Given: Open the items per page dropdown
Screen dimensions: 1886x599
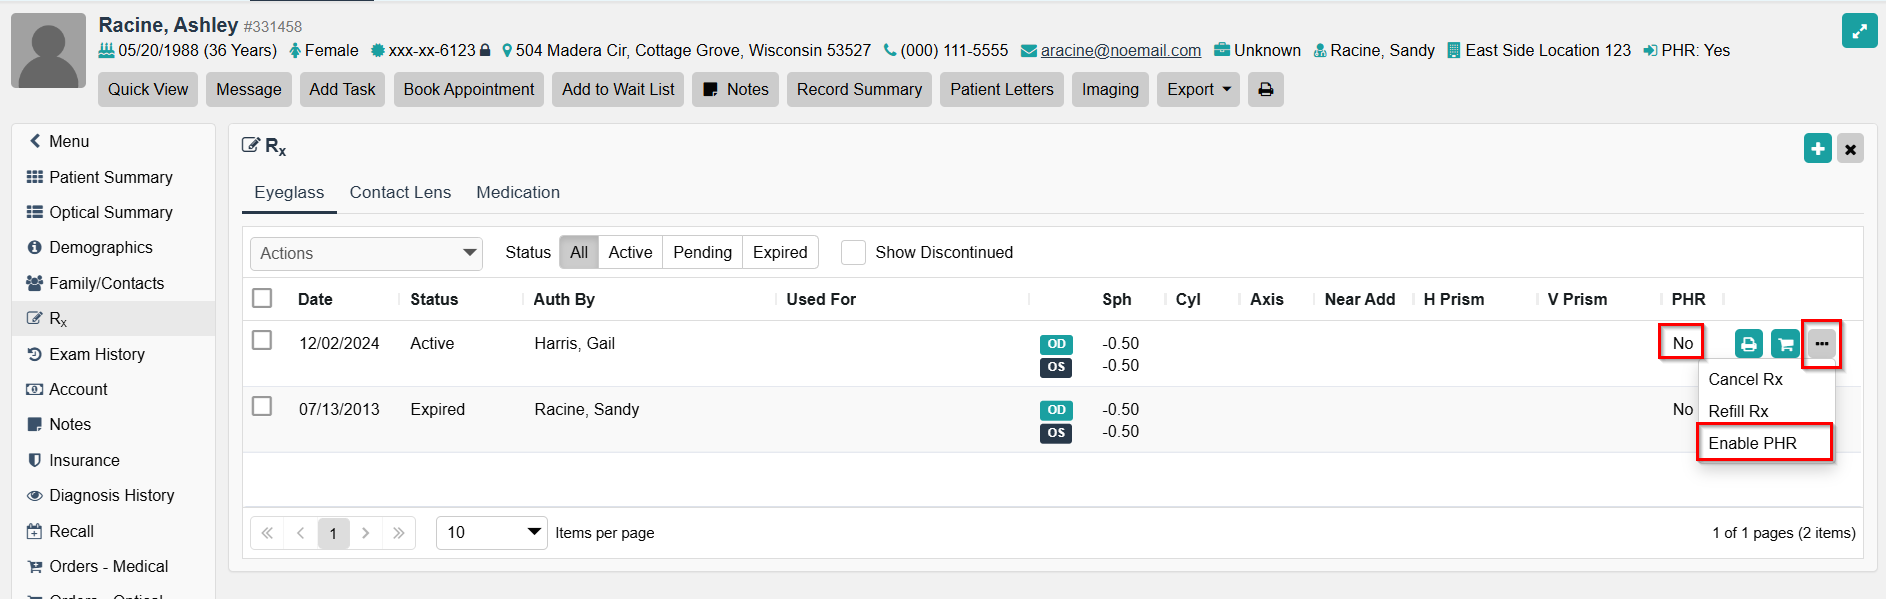Looking at the screenshot, I should (491, 533).
